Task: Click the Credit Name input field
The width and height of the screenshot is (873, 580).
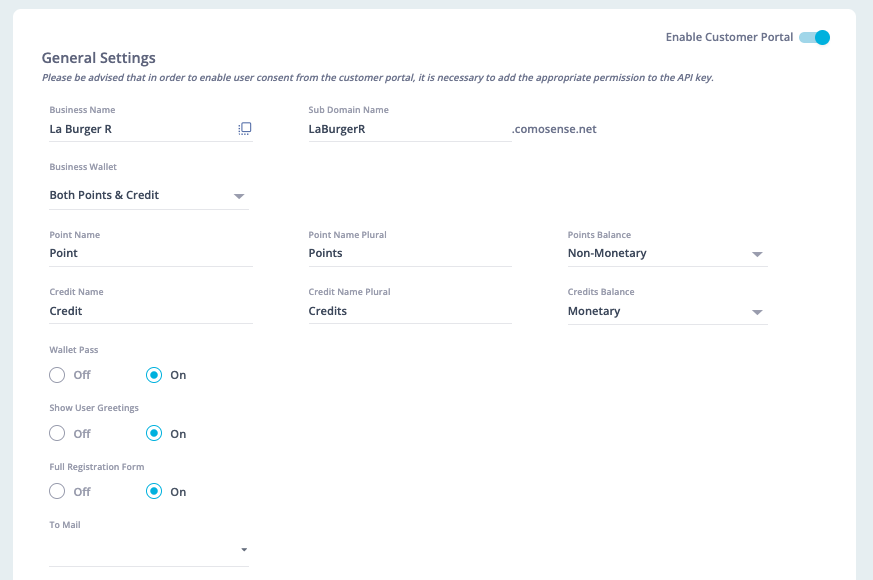Action: [x=151, y=311]
